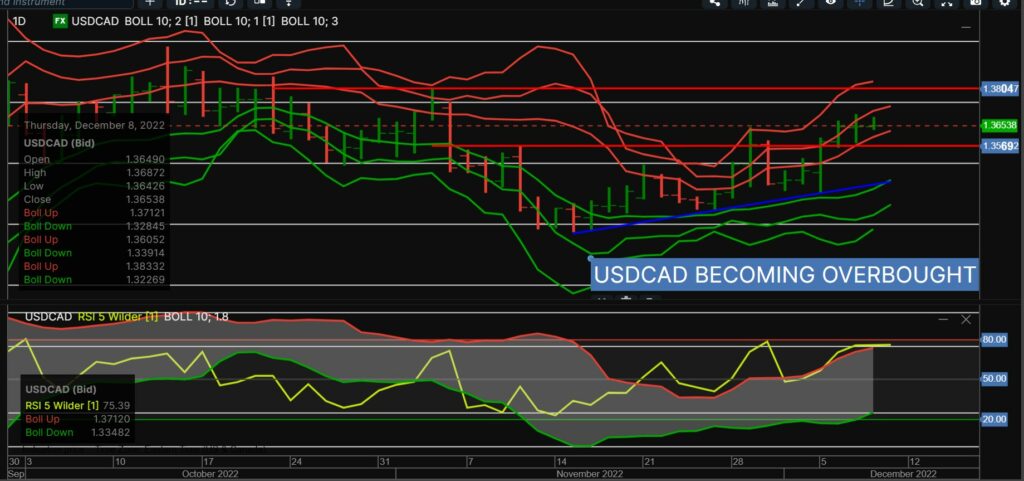Viewport: 1024px width, 481px height.
Task: Toggle the eye visibility icon
Action: click(830, 4)
